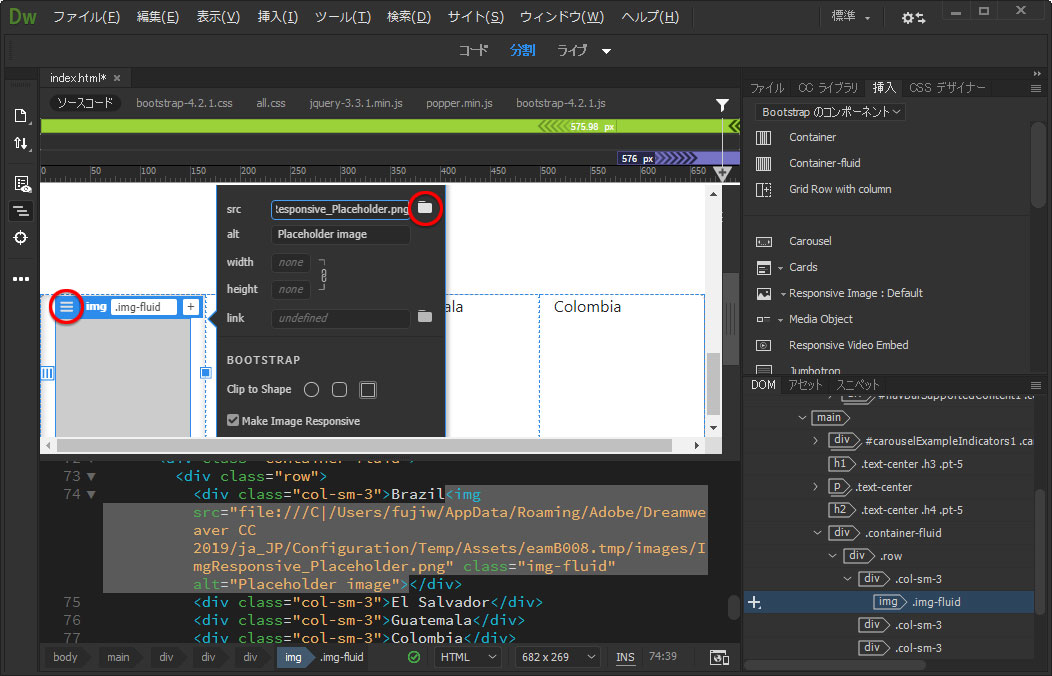Open the file management arrows icon in left toolbar
The height and width of the screenshot is (676, 1052).
(x=21, y=144)
